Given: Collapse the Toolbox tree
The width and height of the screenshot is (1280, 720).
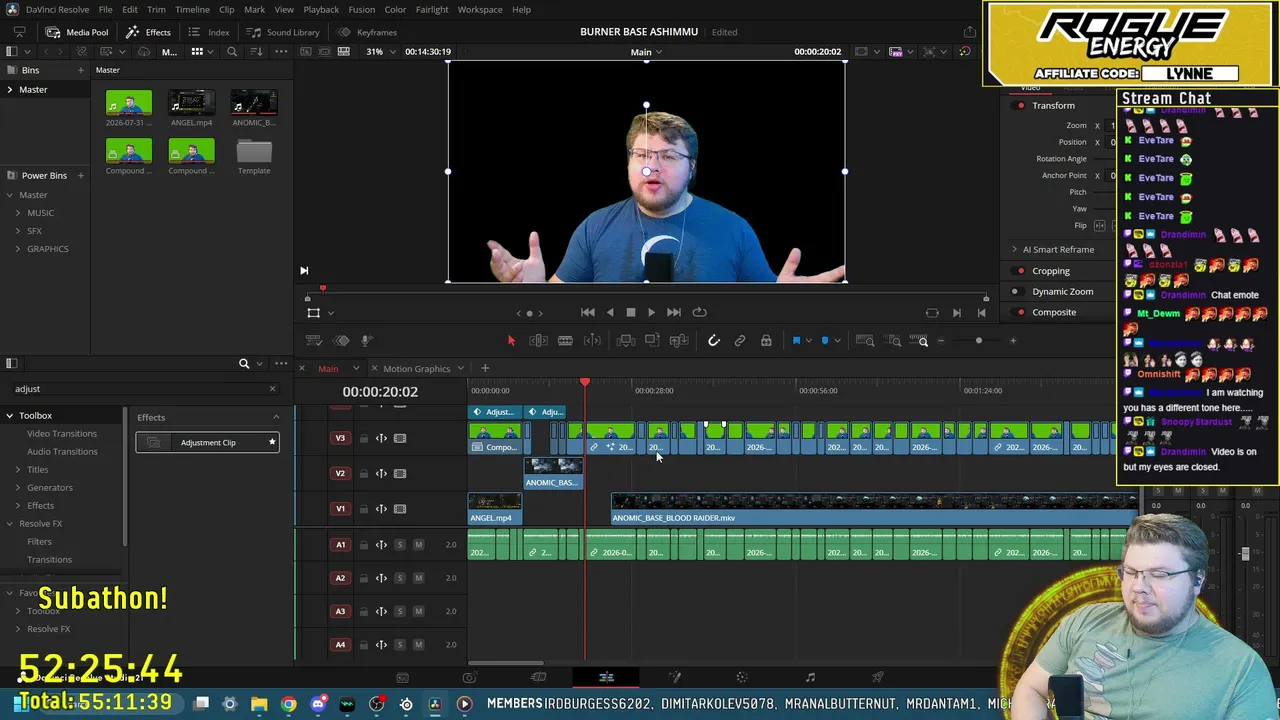Looking at the screenshot, I should click(x=10, y=416).
